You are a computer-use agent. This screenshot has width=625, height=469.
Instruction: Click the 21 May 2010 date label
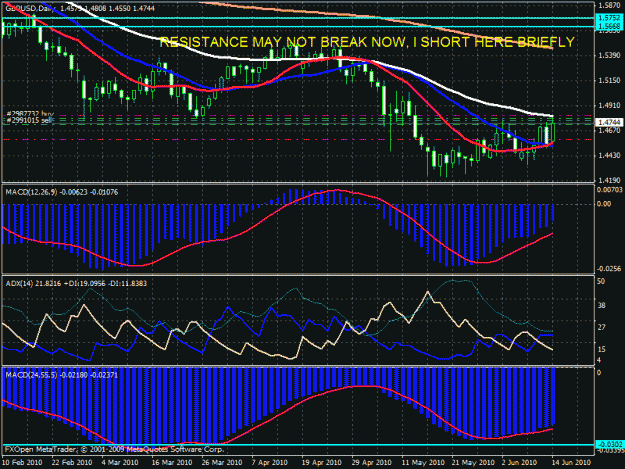click(x=473, y=463)
